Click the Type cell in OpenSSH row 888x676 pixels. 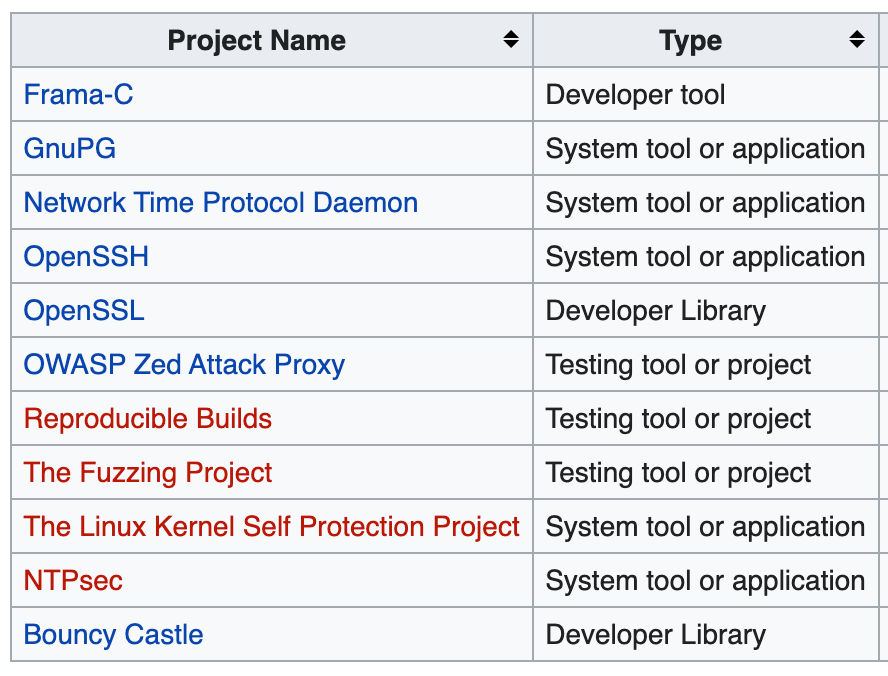pyautogui.click(x=706, y=256)
